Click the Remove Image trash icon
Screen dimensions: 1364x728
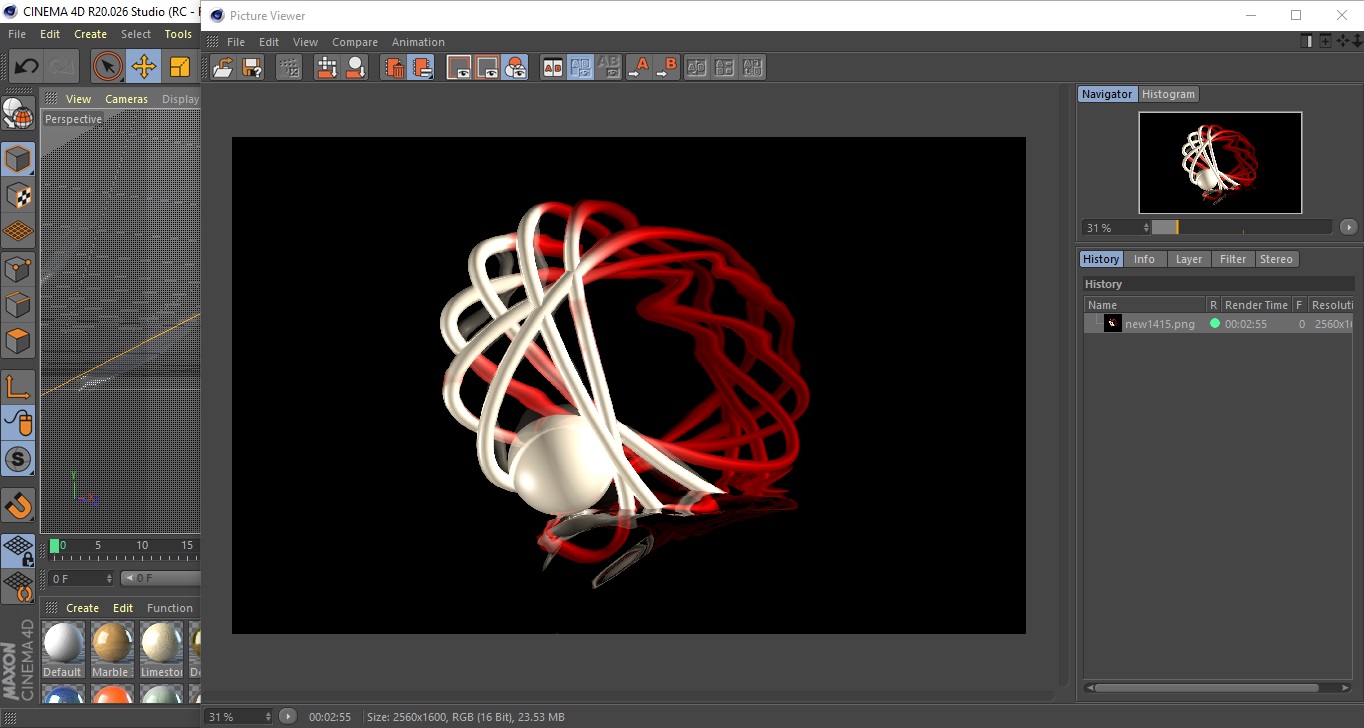coord(395,67)
